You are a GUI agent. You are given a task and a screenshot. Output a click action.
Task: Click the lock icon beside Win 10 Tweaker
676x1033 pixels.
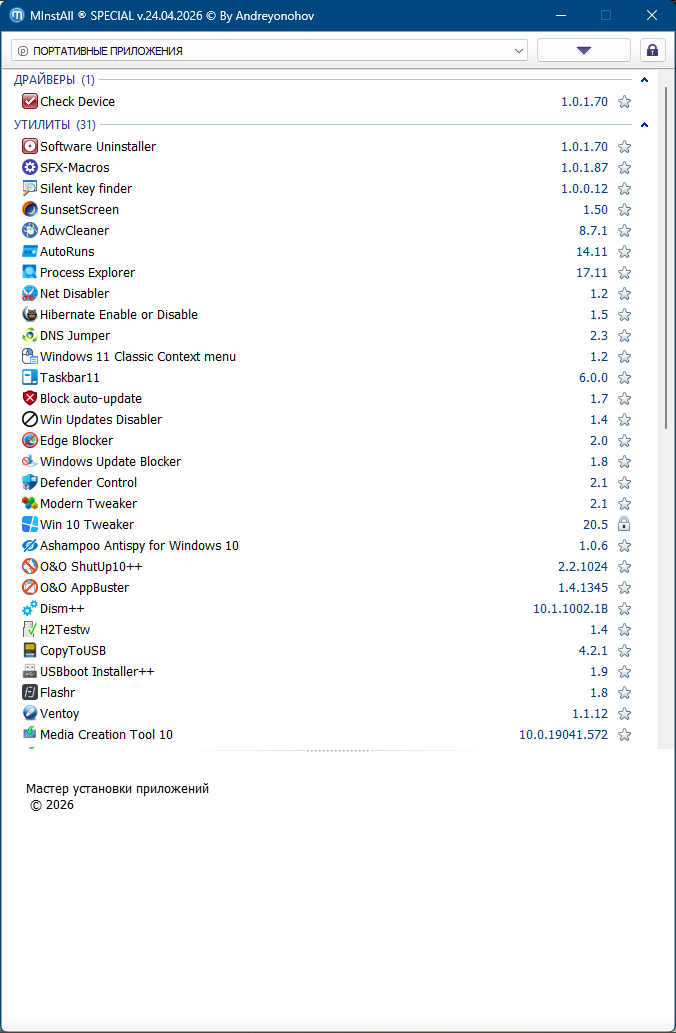click(624, 525)
